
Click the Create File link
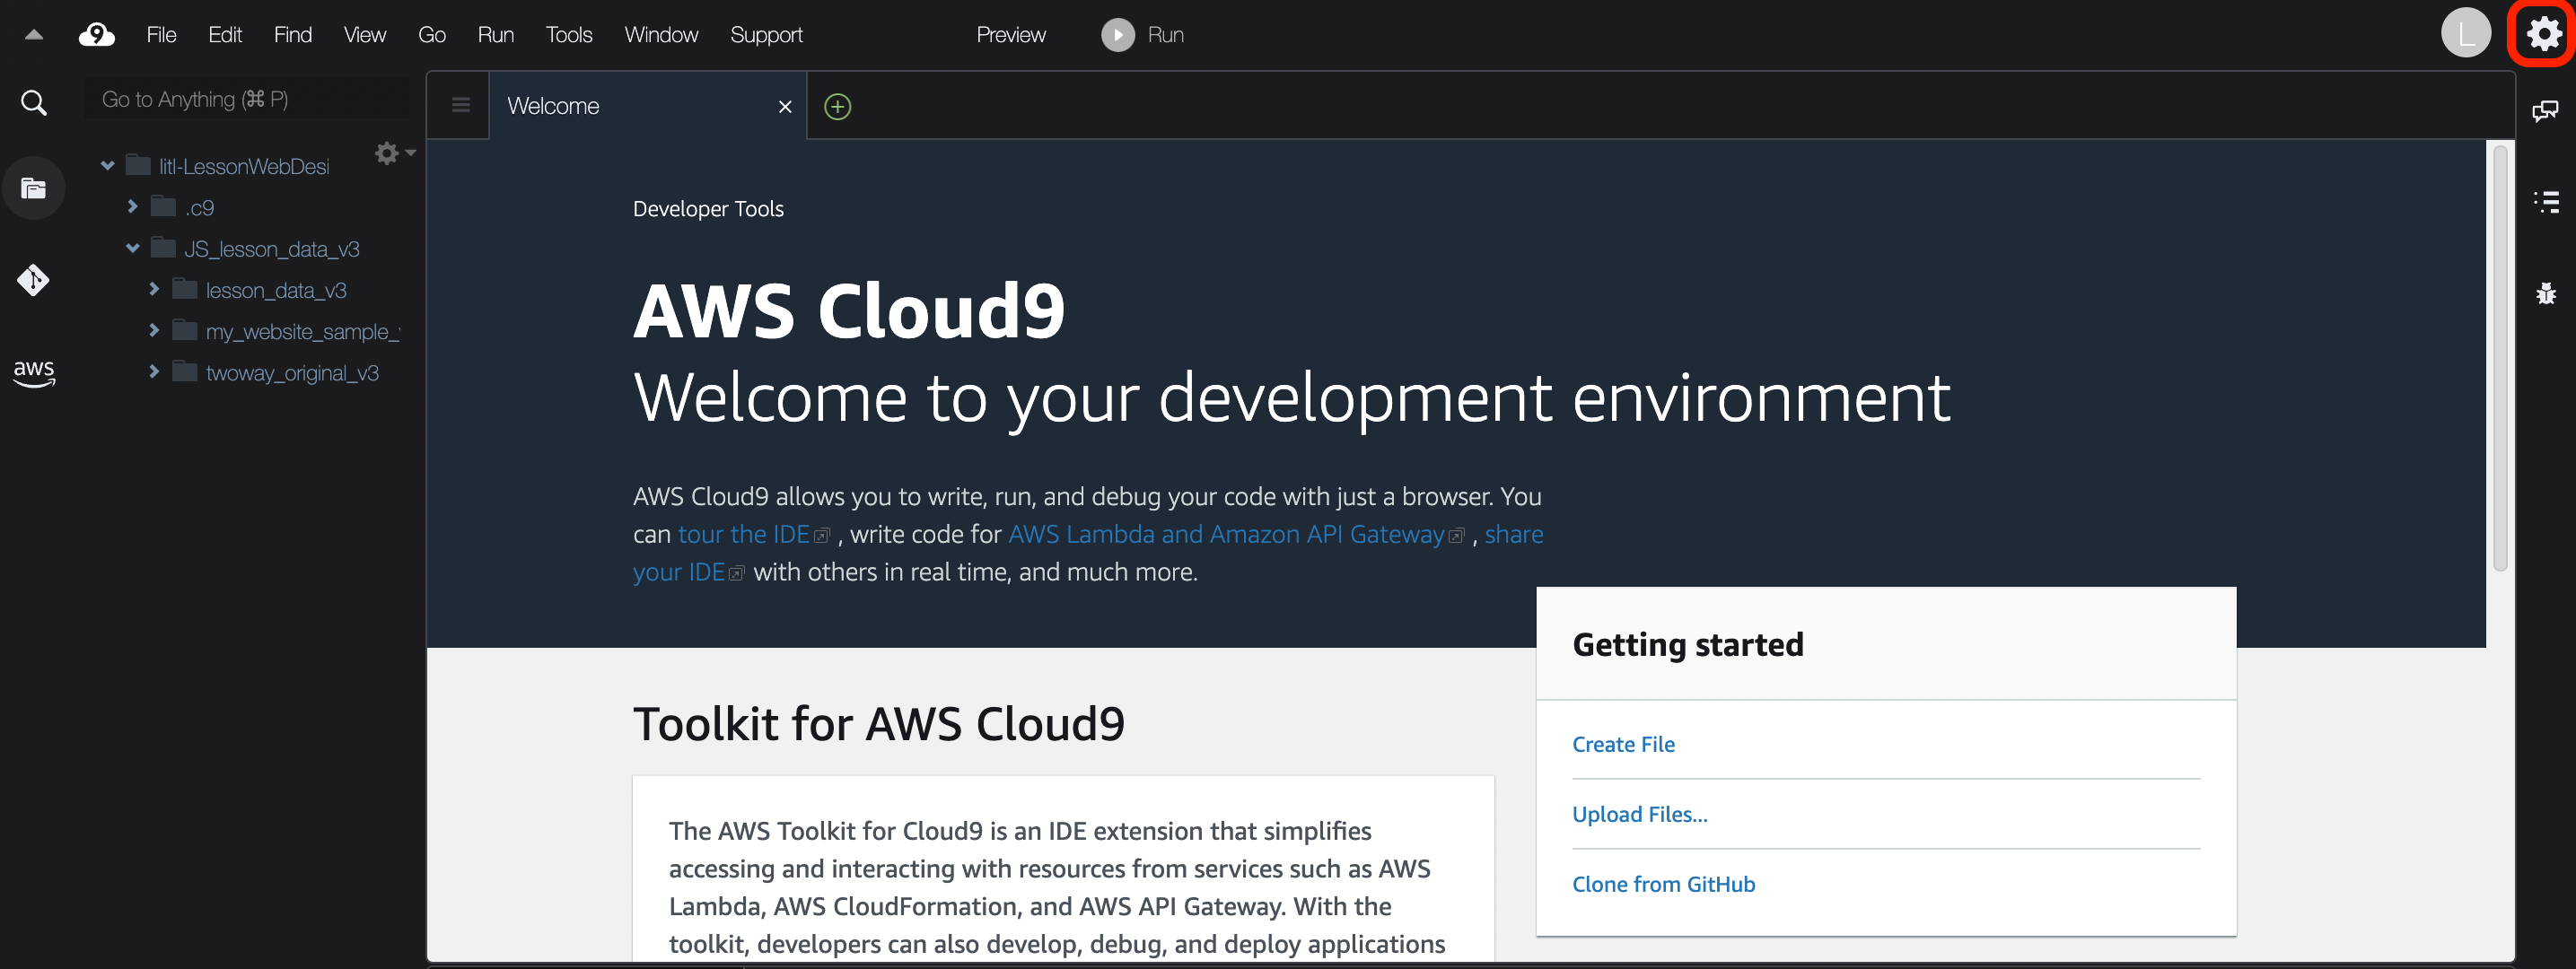[1622, 744]
